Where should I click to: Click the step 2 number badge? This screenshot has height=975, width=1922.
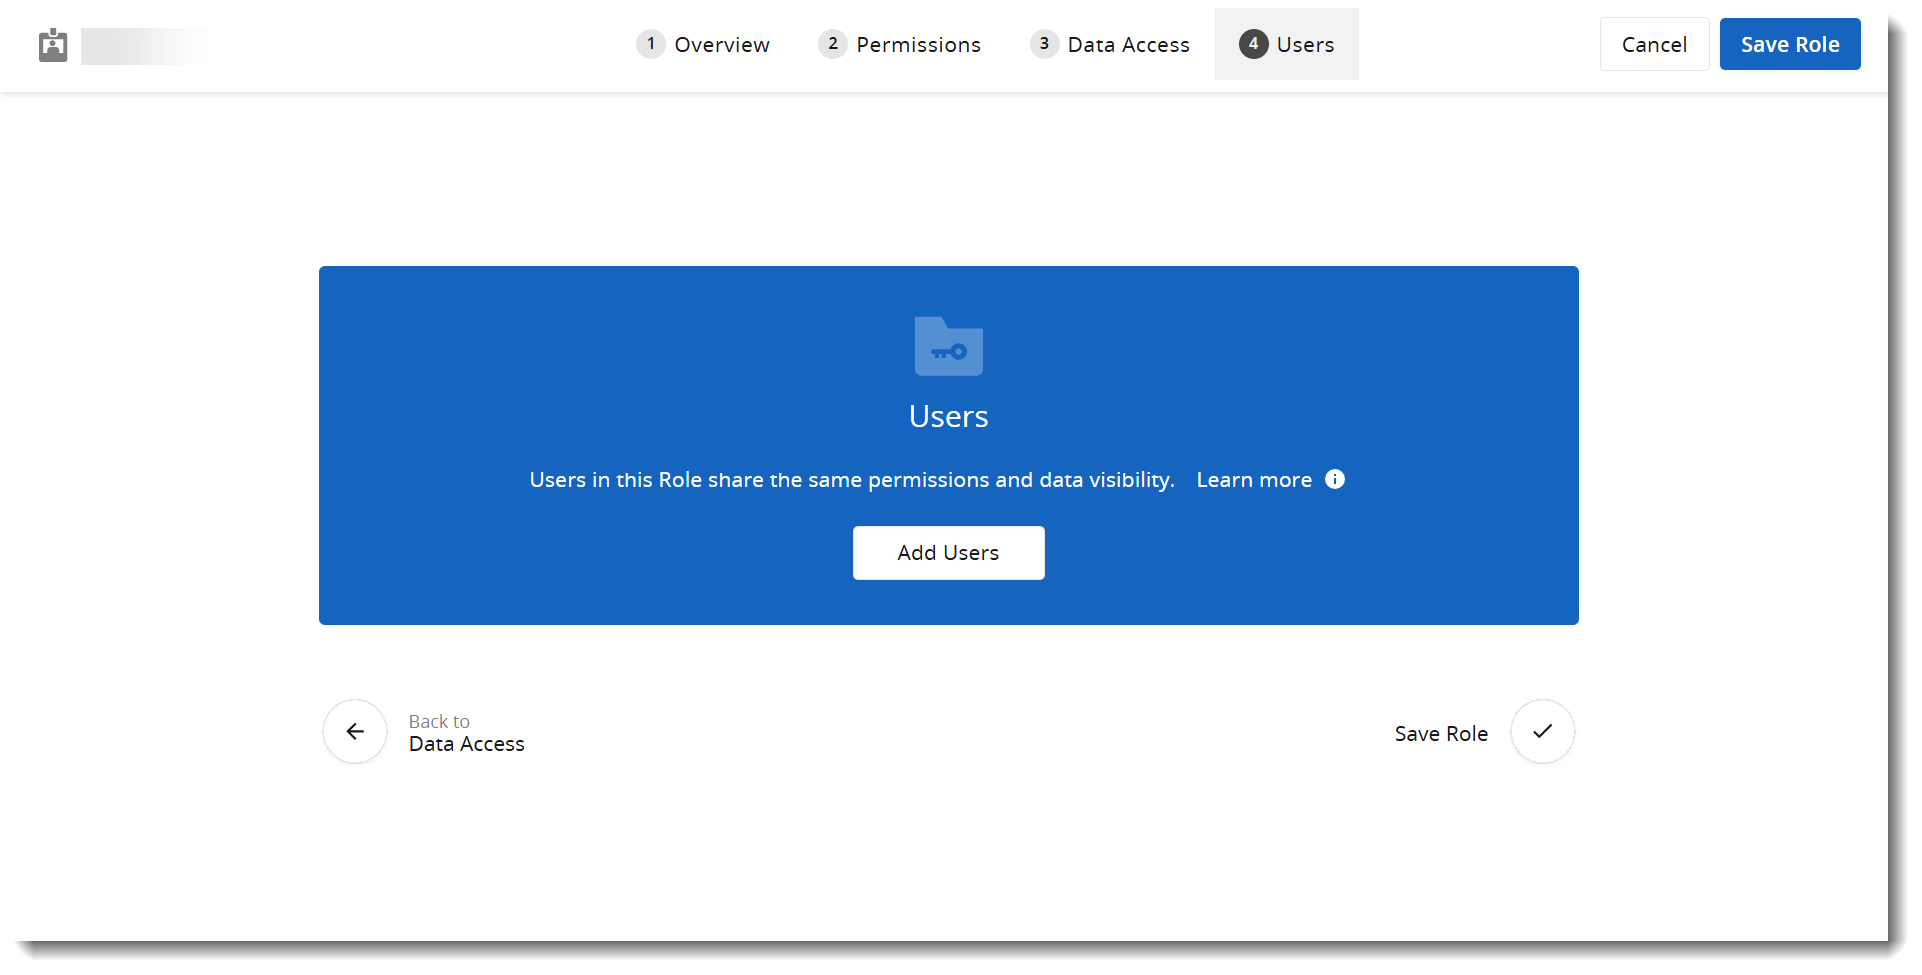(x=832, y=44)
